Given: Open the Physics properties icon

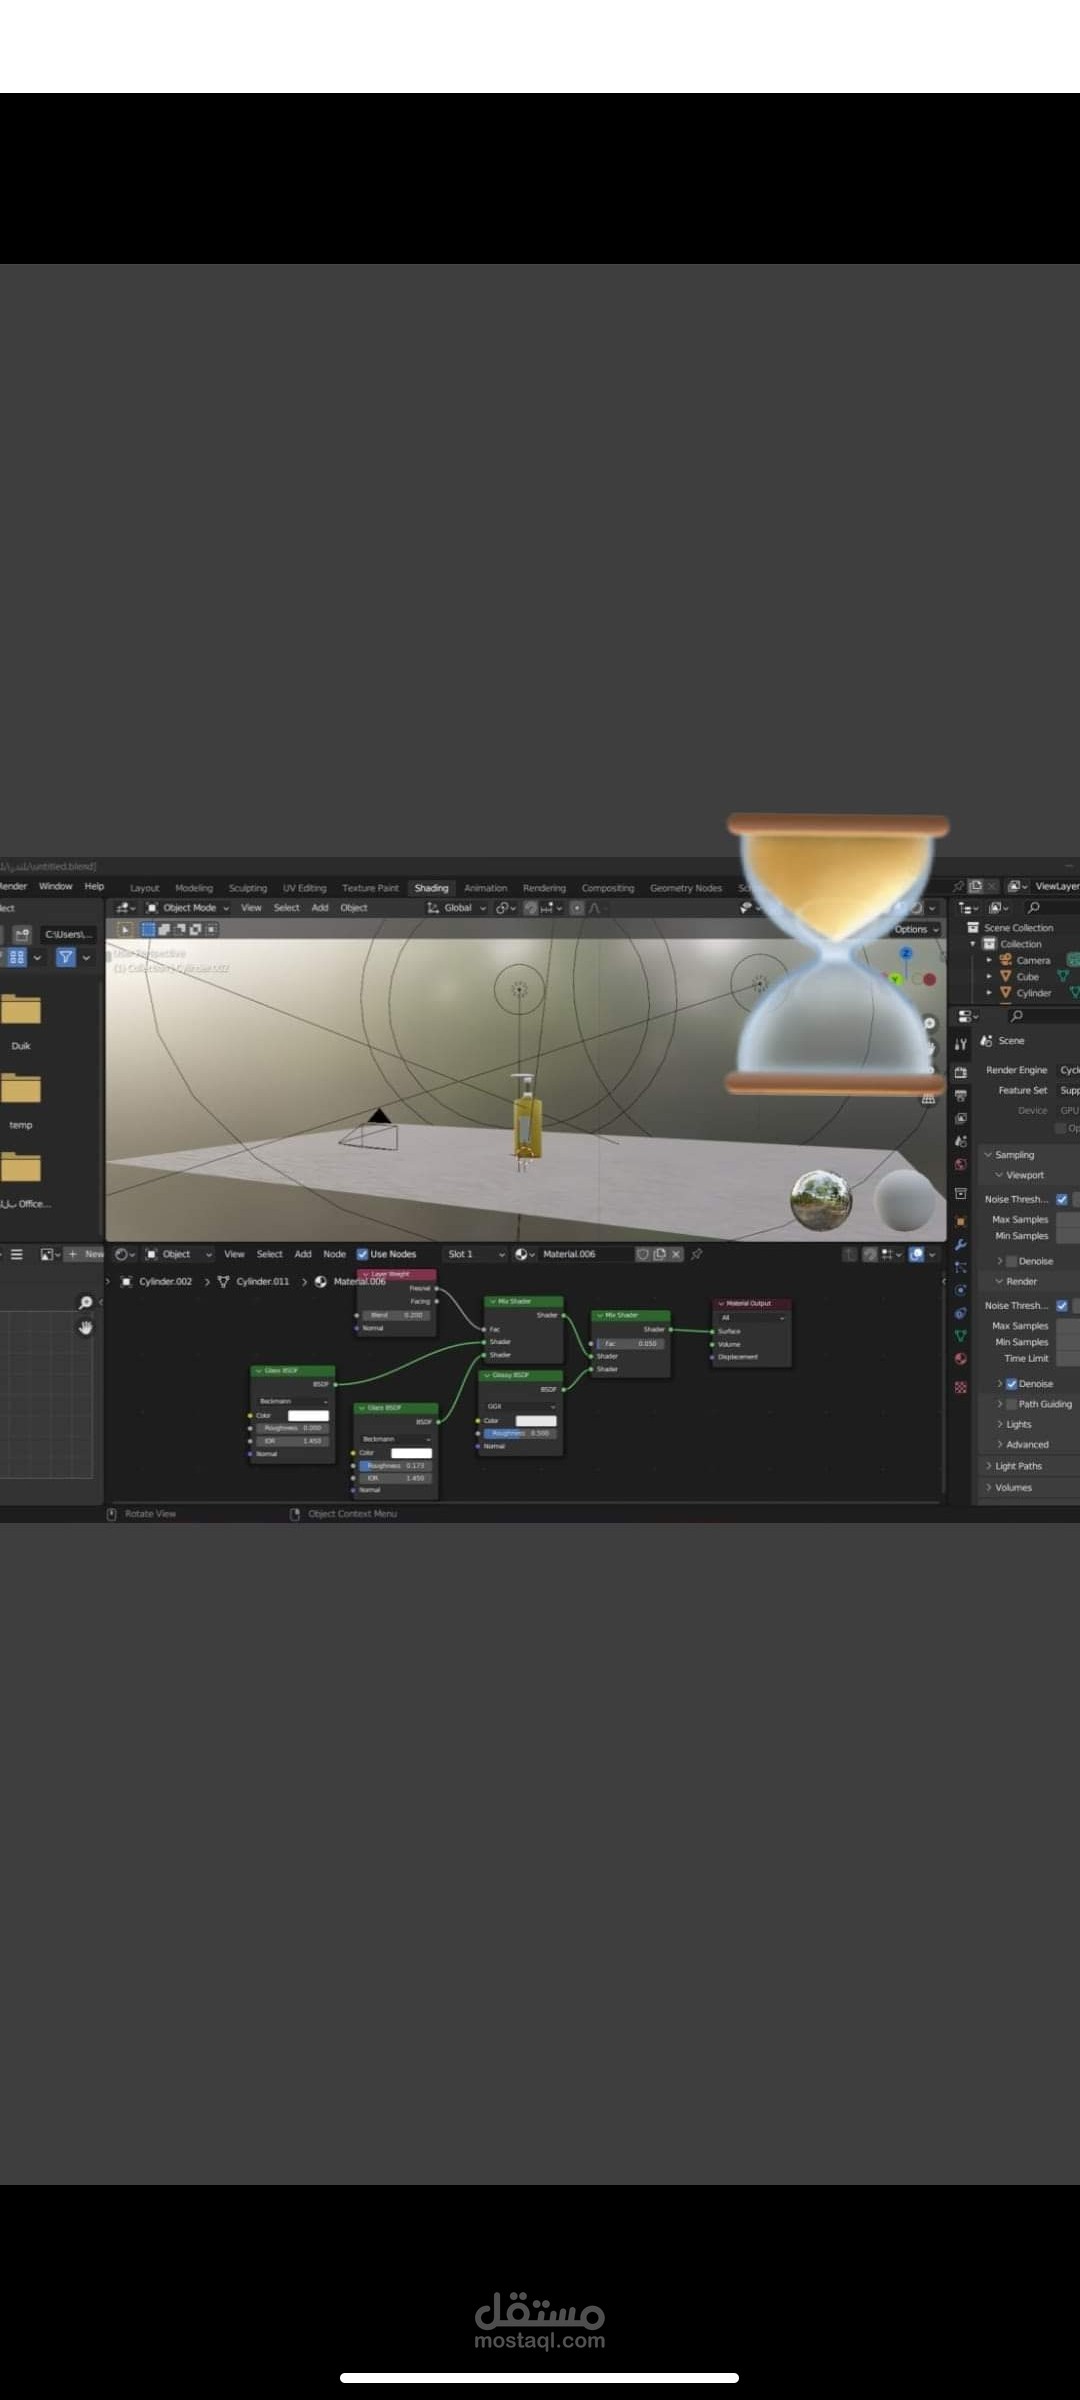Looking at the screenshot, I should tap(960, 1290).
